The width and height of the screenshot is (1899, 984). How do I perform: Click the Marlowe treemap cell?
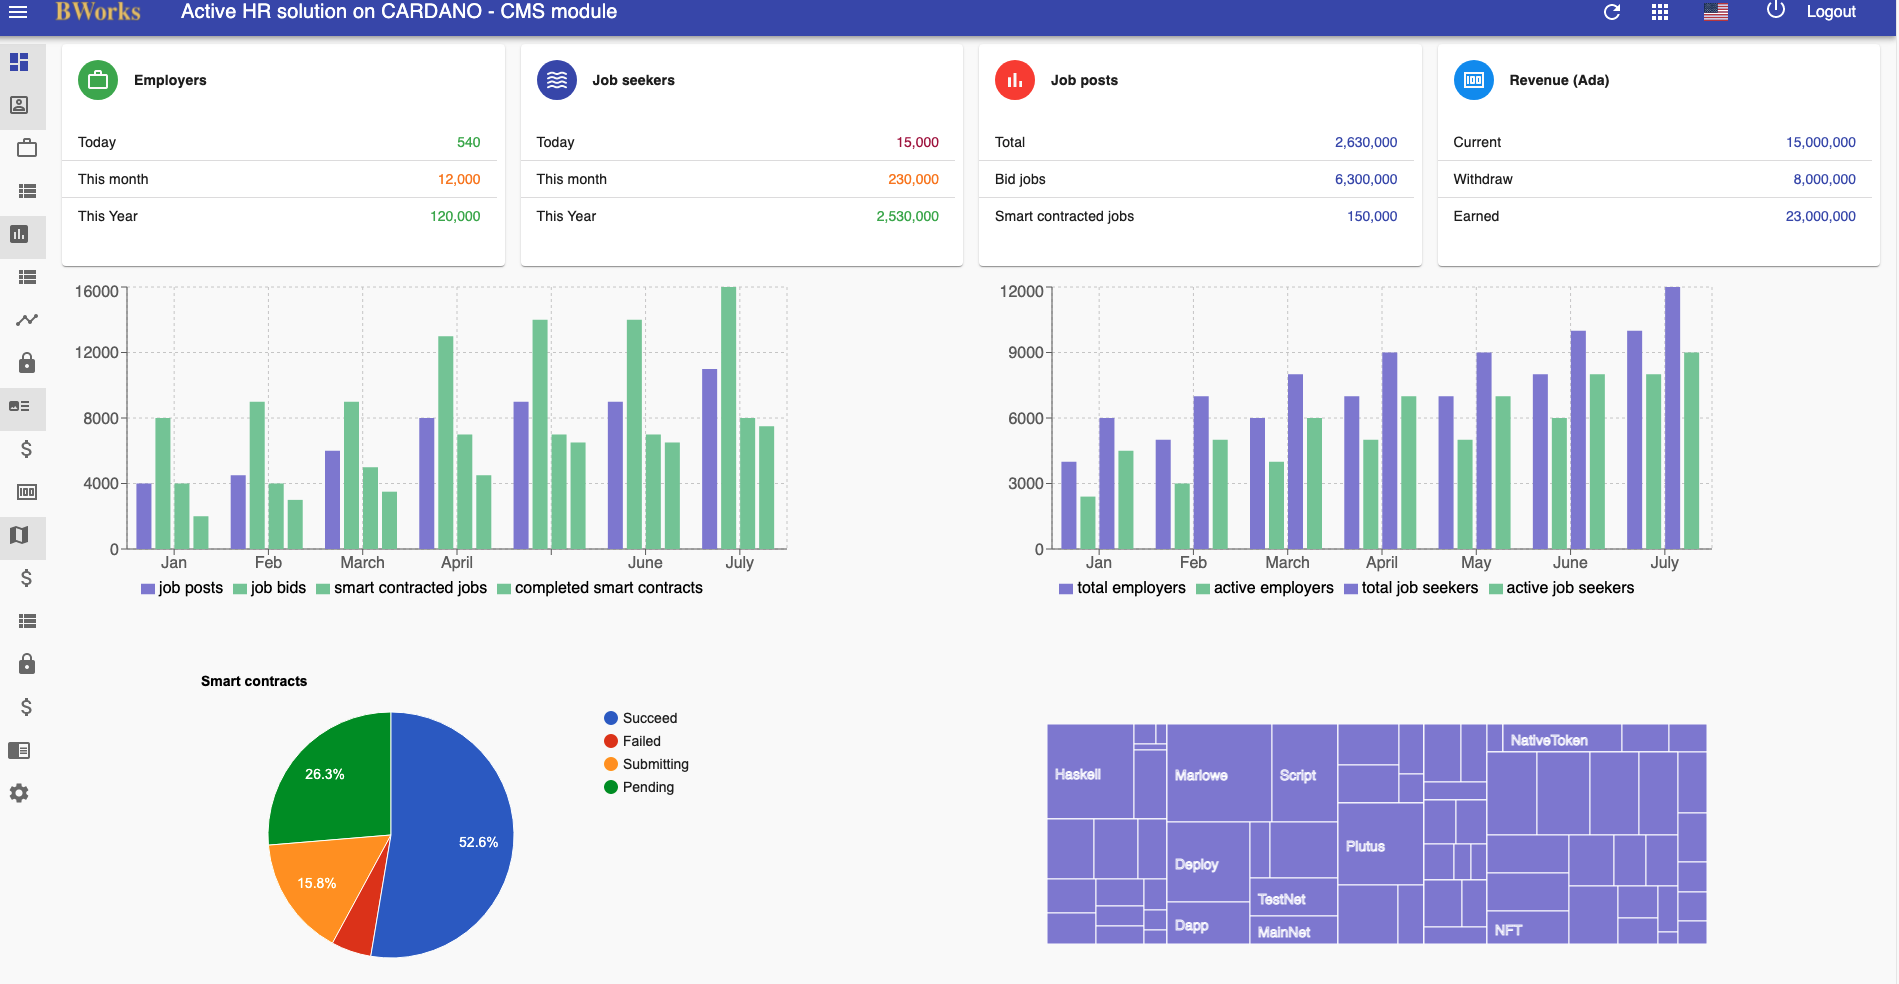tap(1219, 773)
